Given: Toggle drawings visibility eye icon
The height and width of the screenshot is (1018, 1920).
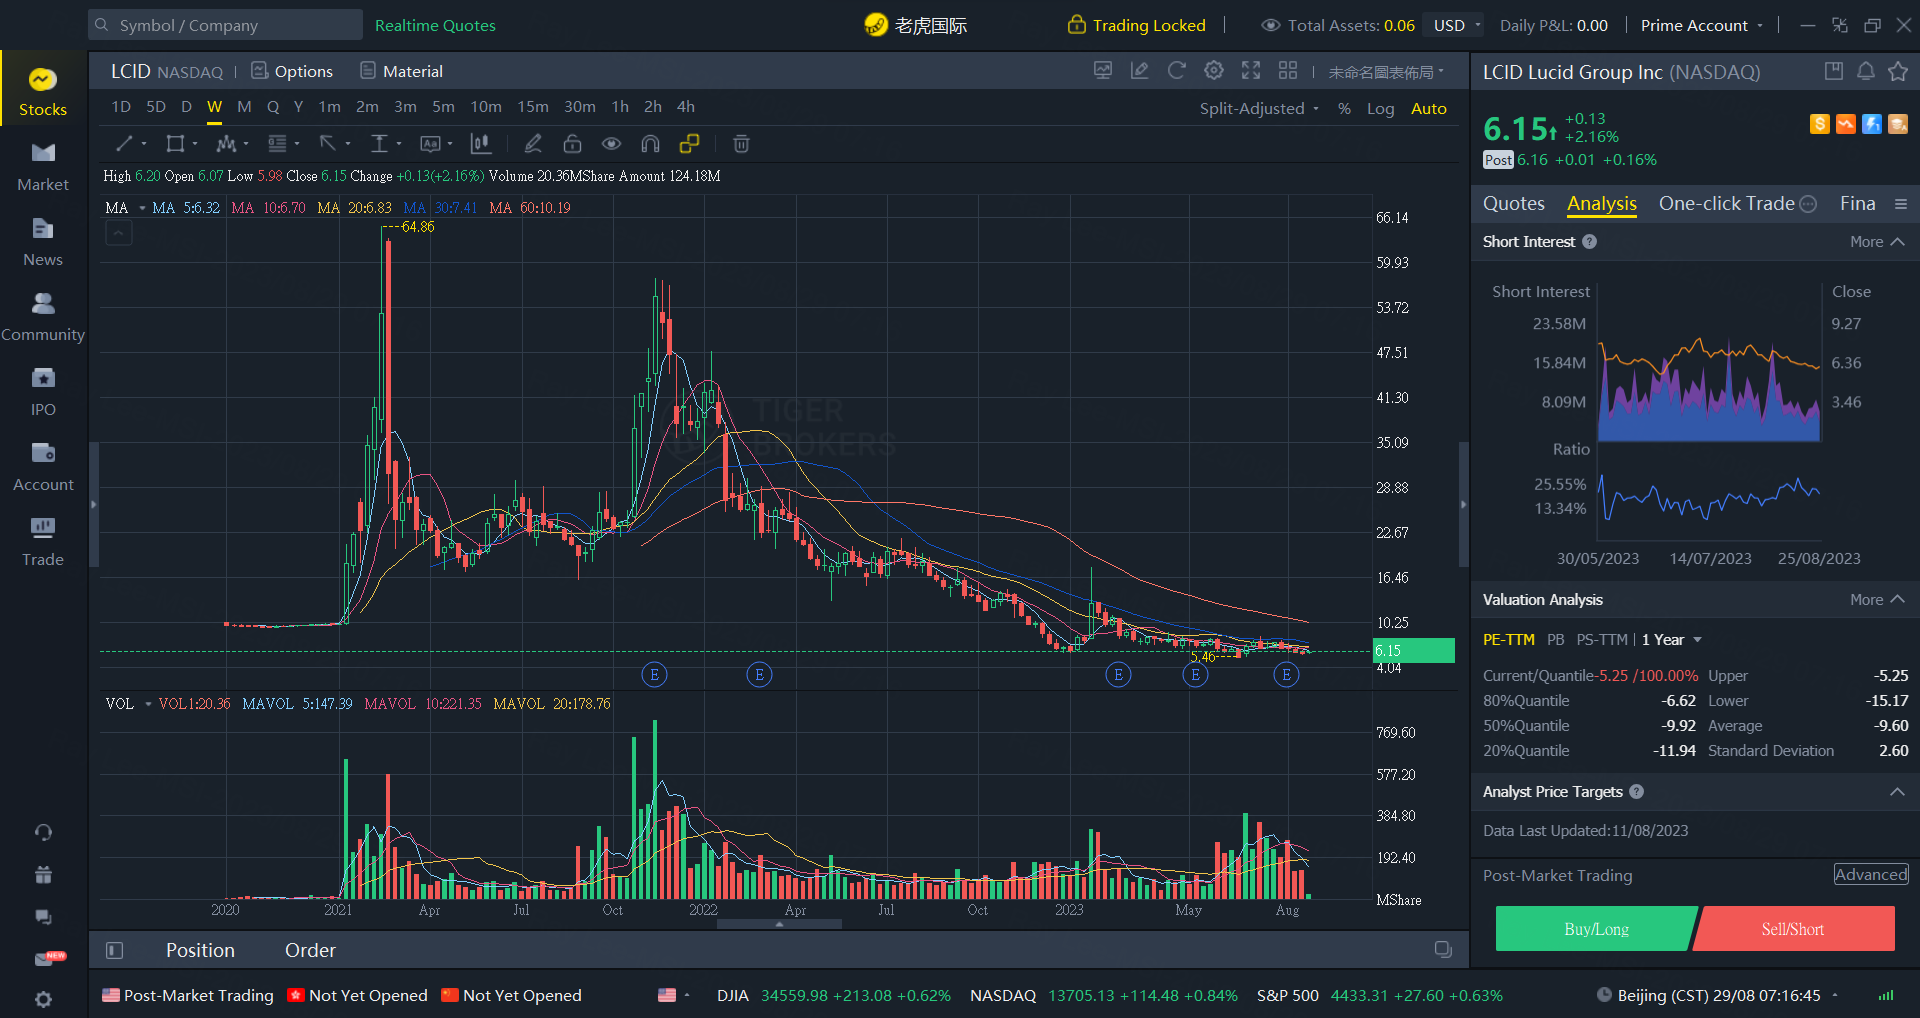Looking at the screenshot, I should 611,144.
